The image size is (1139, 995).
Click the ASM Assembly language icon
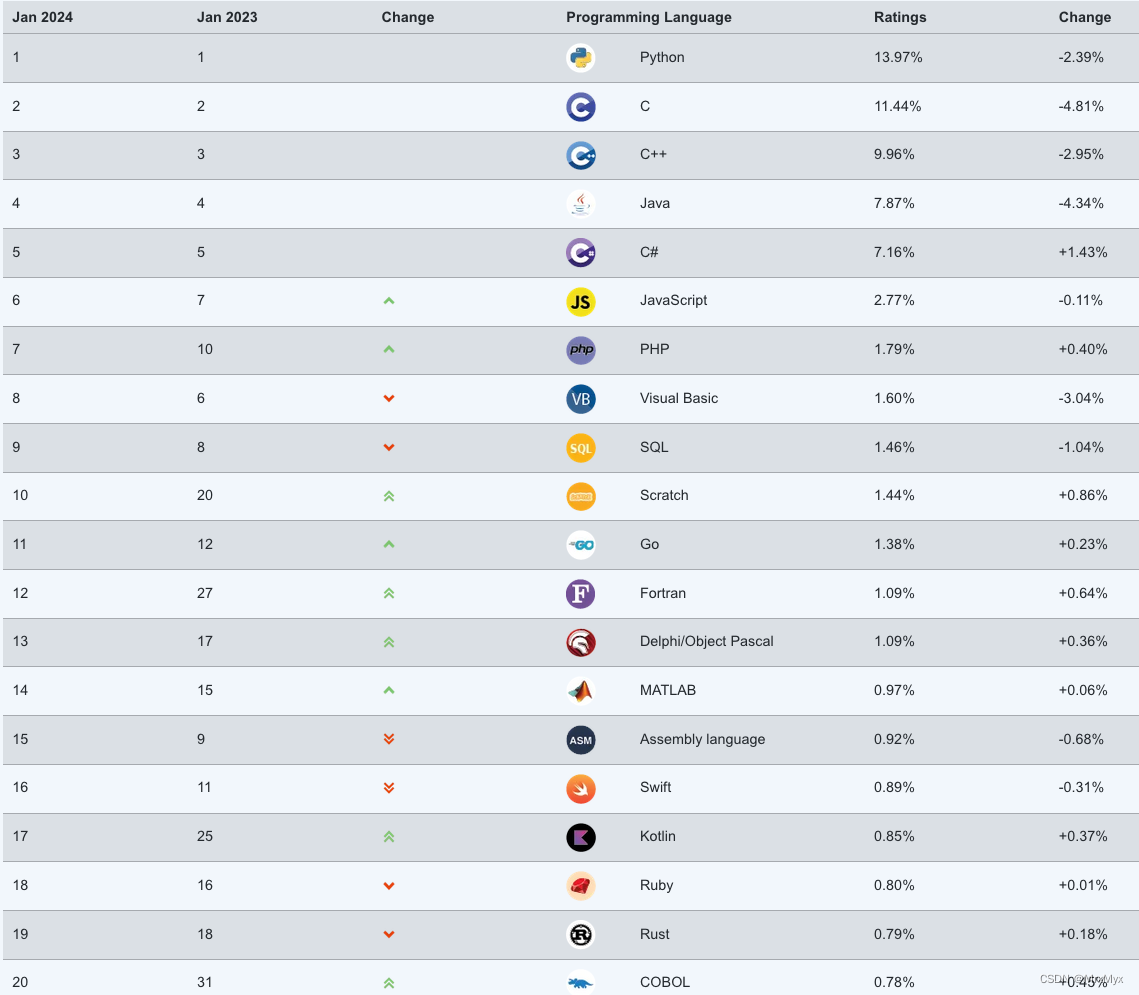point(580,740)
